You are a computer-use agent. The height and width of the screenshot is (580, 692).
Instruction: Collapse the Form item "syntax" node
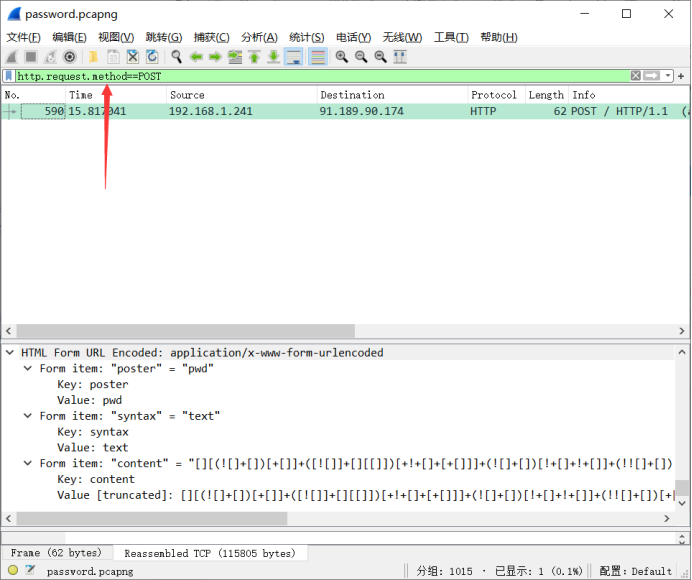[x=28, y=416]
